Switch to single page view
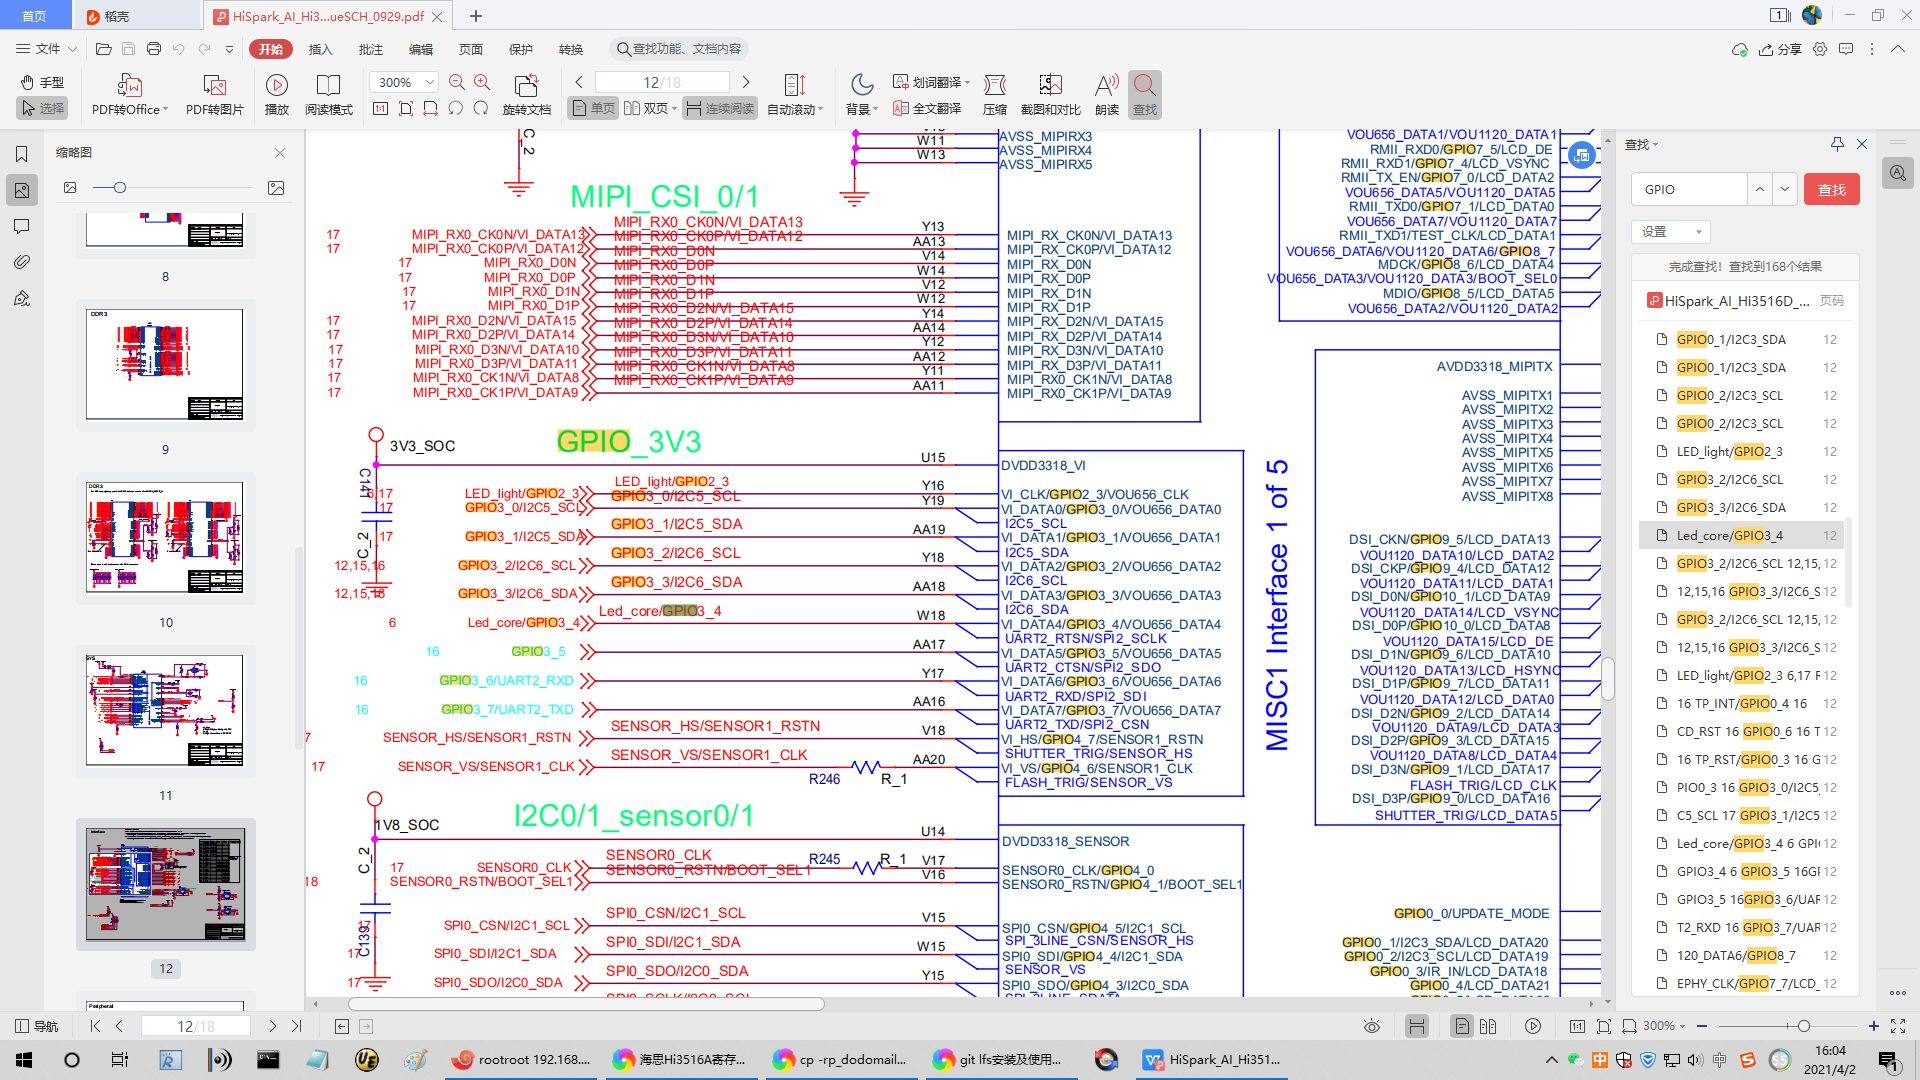The image size is (1920, 1080). [592, 109]
